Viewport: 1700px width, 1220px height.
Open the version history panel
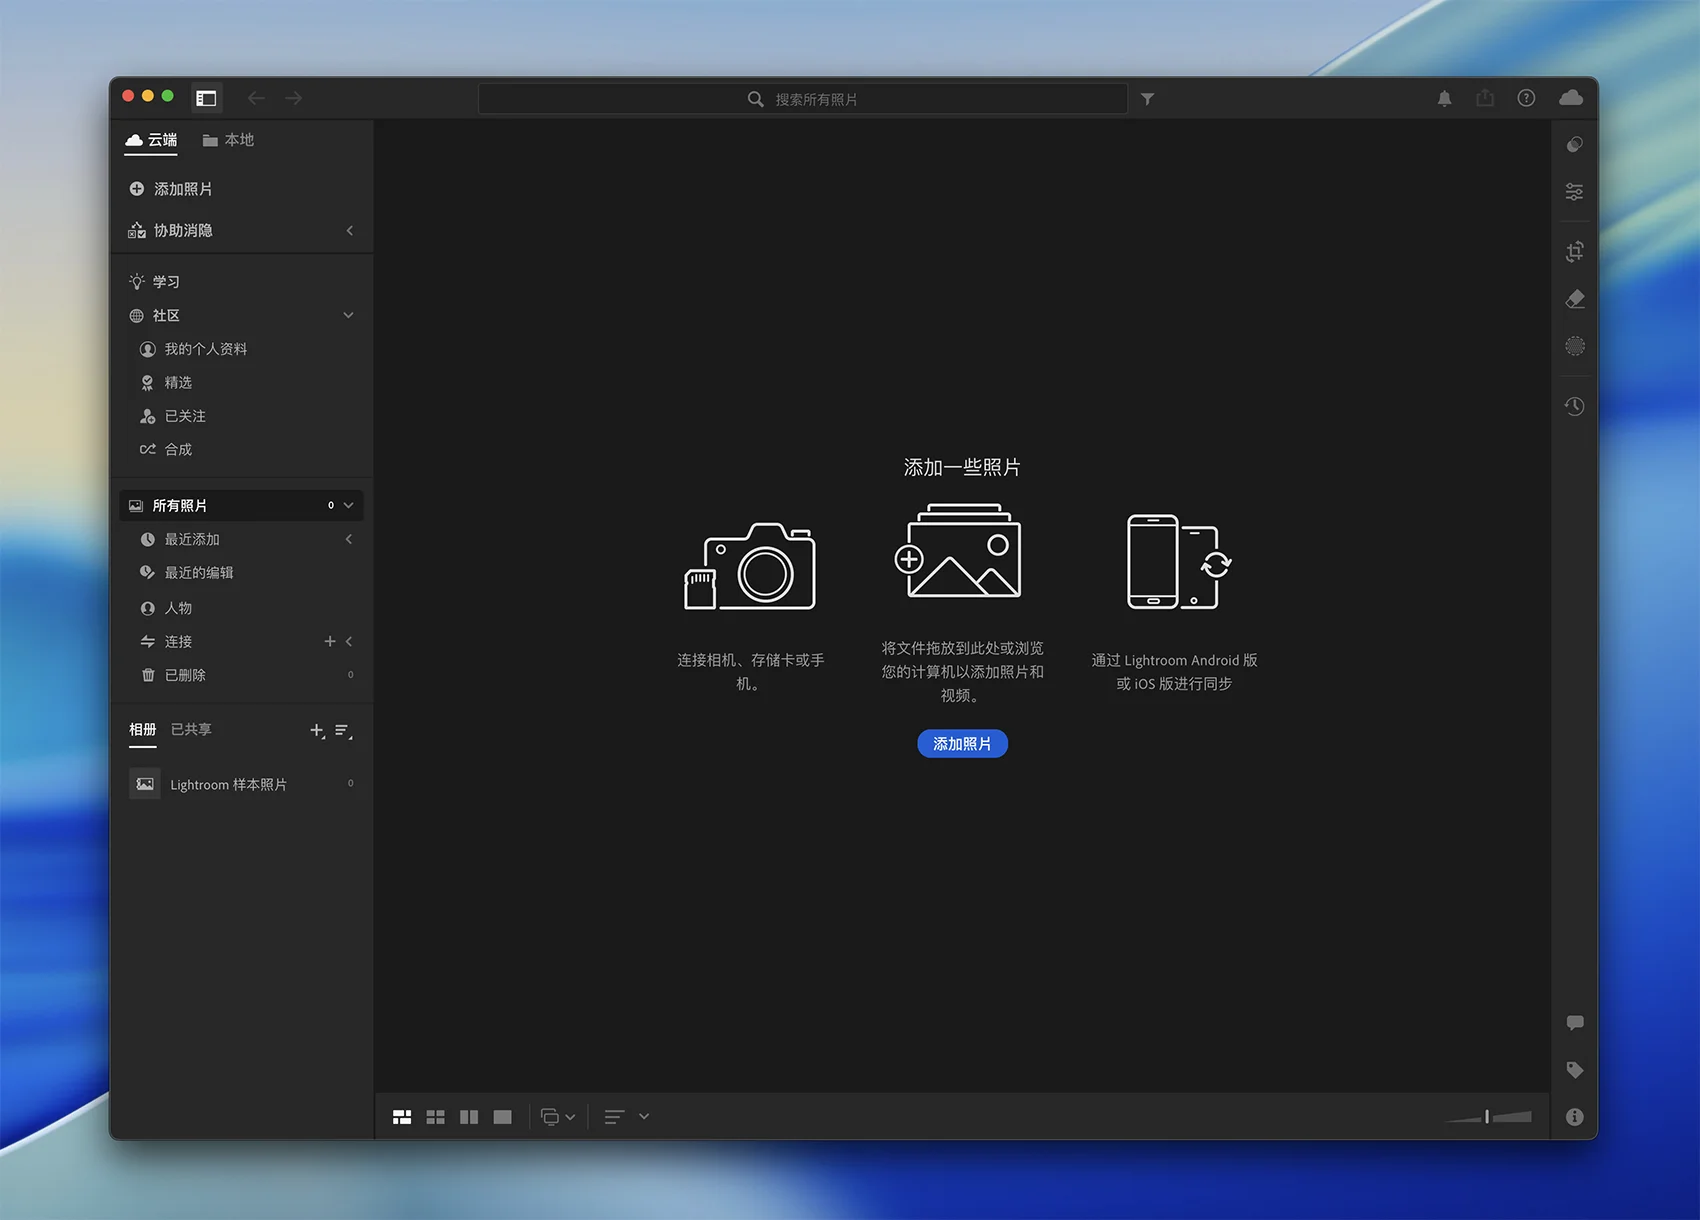tap(1574, 406)
